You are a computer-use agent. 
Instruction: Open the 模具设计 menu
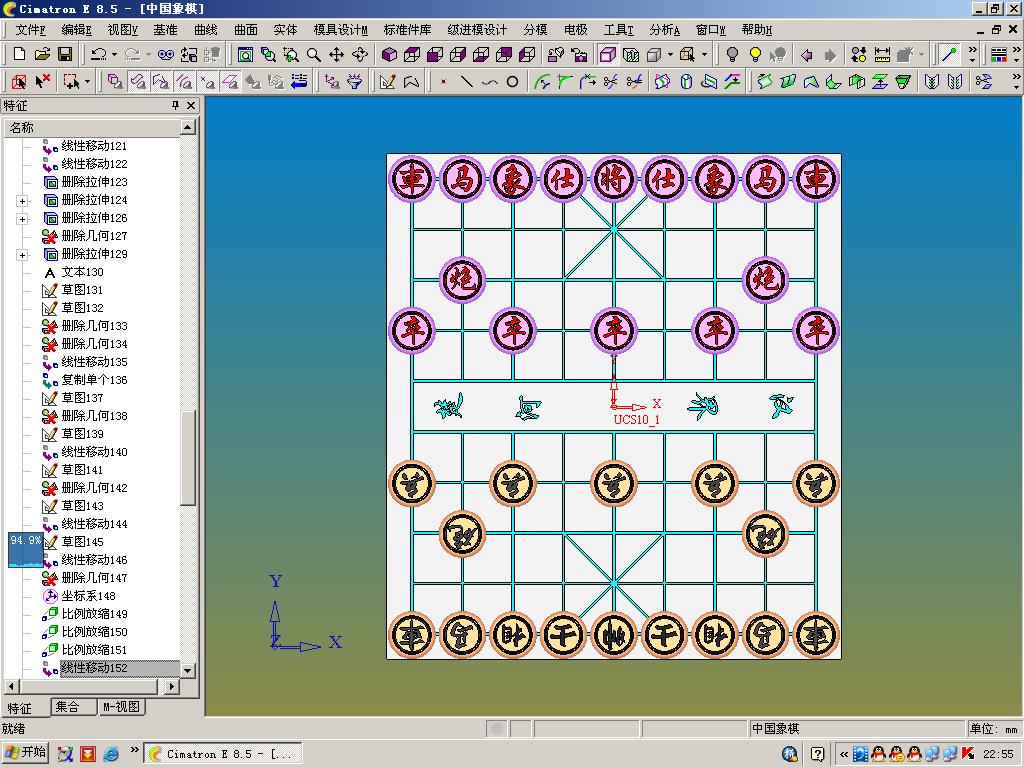click(x=340, y=30)
